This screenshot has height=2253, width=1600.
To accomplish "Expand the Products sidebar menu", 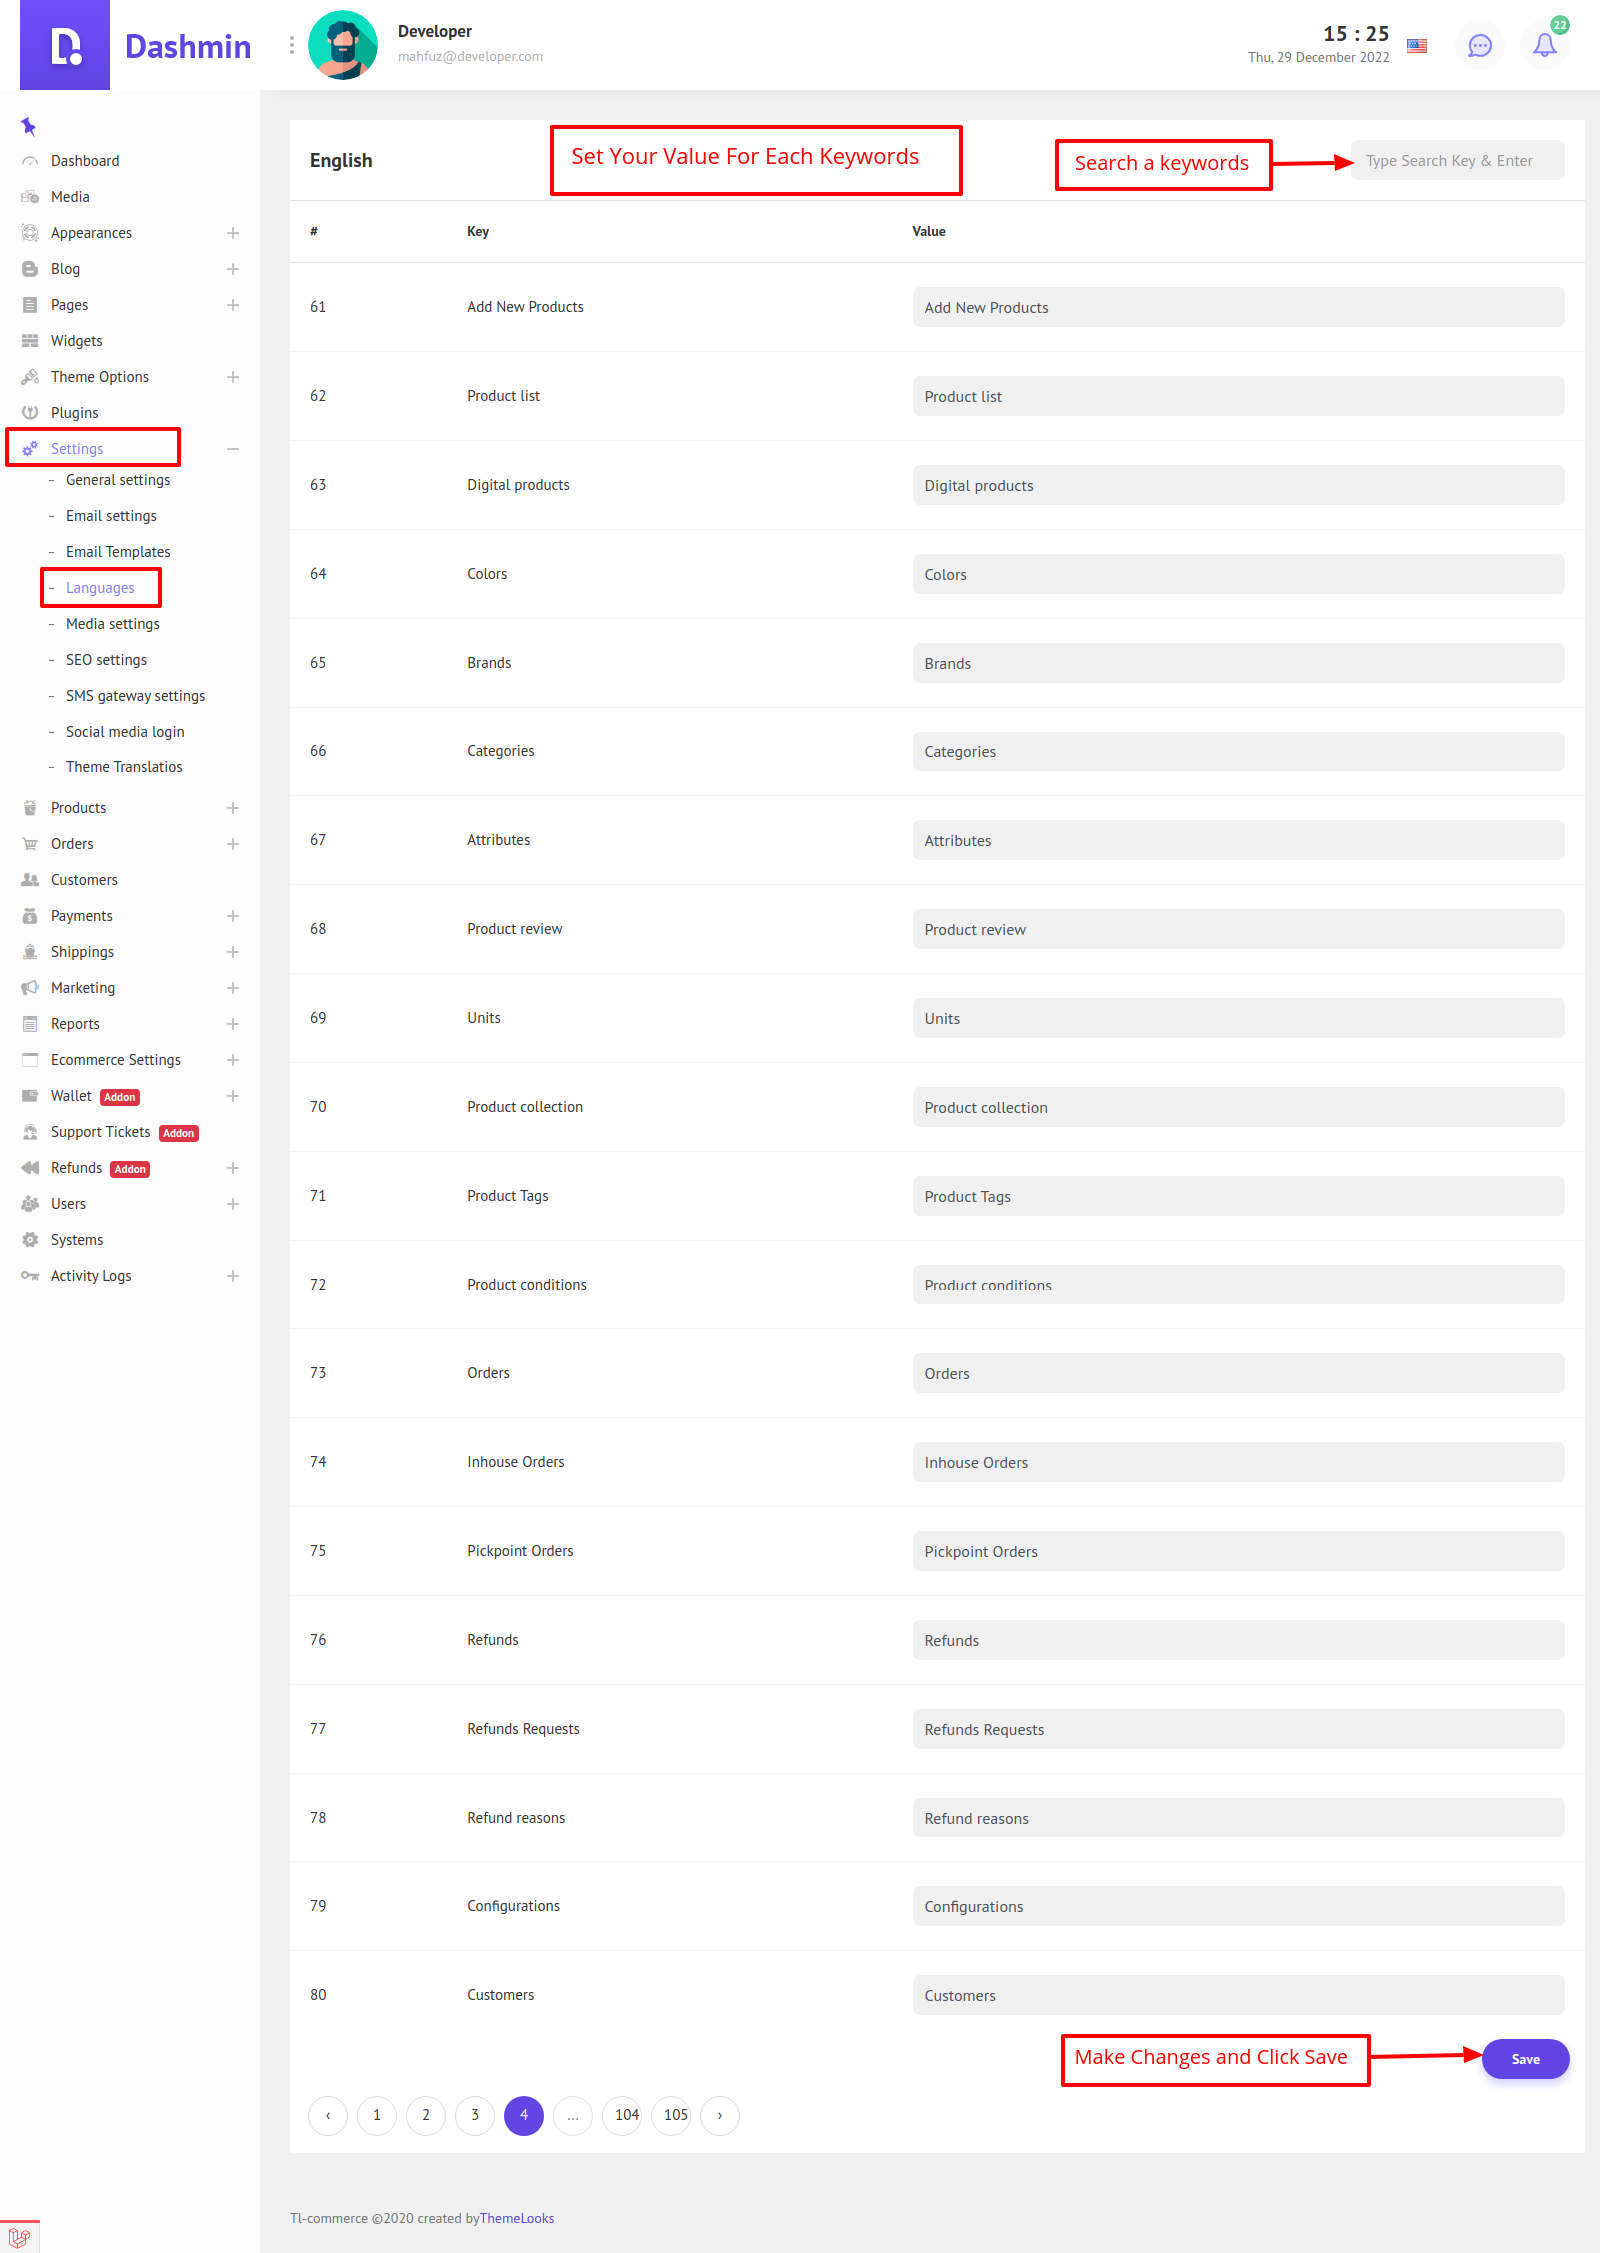I will (x=232, y=808).
